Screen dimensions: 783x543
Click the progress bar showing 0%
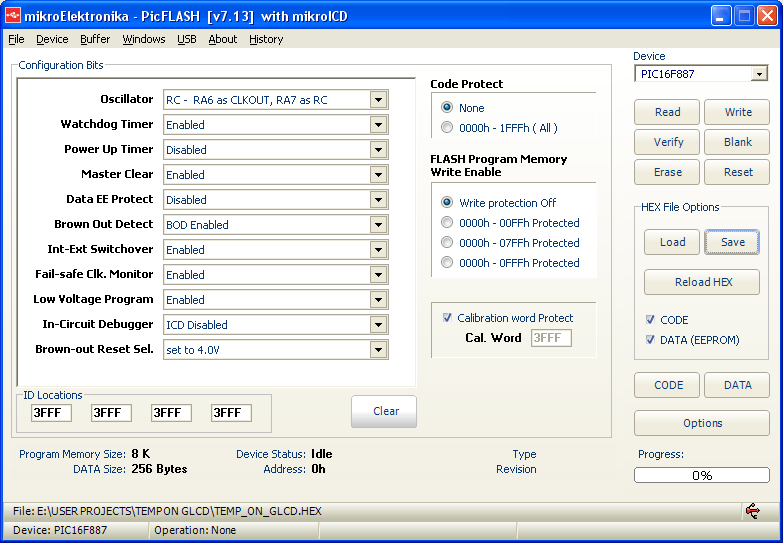701,475
